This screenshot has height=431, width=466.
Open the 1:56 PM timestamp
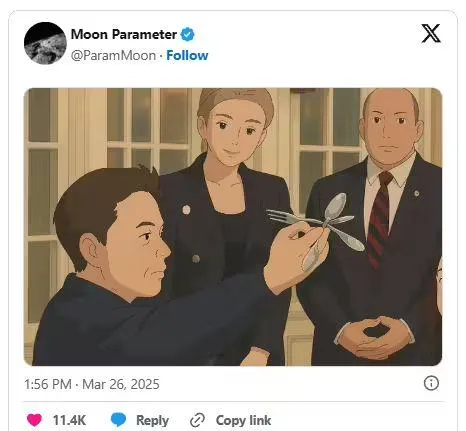pos(48,384)
